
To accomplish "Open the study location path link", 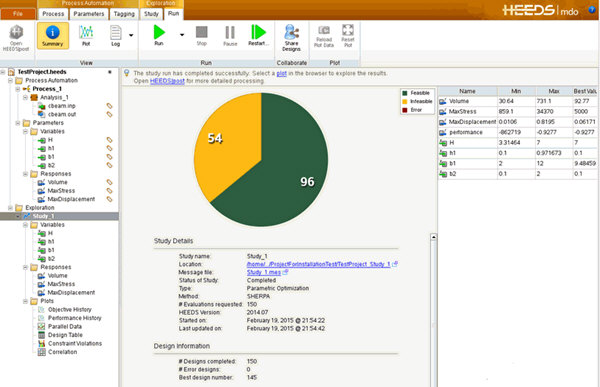I will pyautogui.click(x=318, y=264).
